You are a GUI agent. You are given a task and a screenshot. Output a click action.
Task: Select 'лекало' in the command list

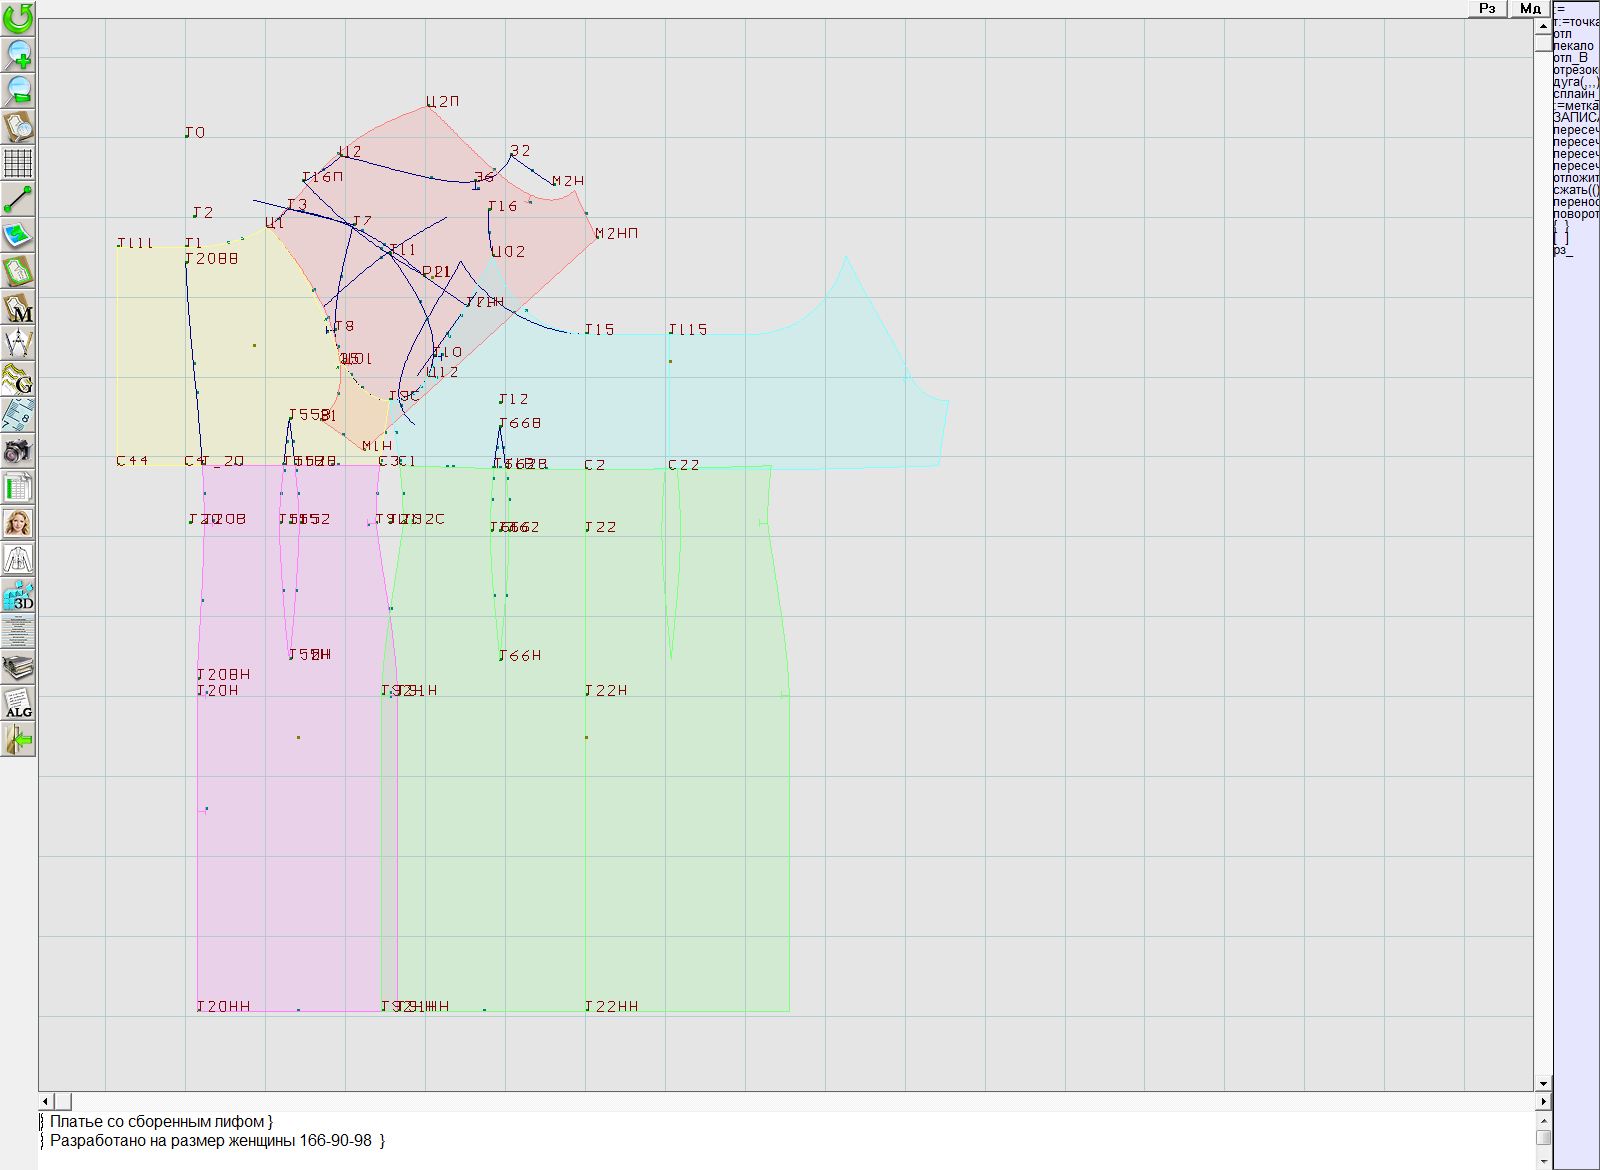click(1574, 46)
